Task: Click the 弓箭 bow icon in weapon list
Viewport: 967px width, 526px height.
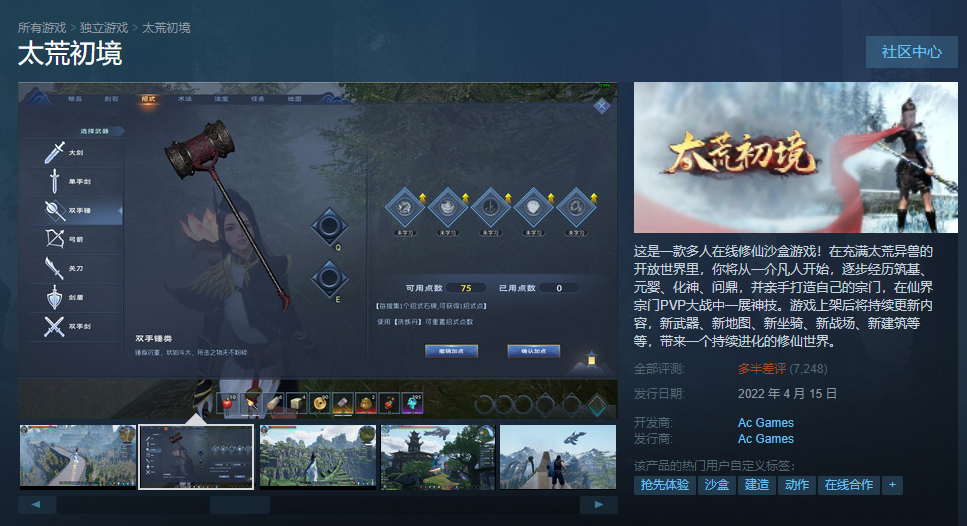Action: (x=54, y=239)
